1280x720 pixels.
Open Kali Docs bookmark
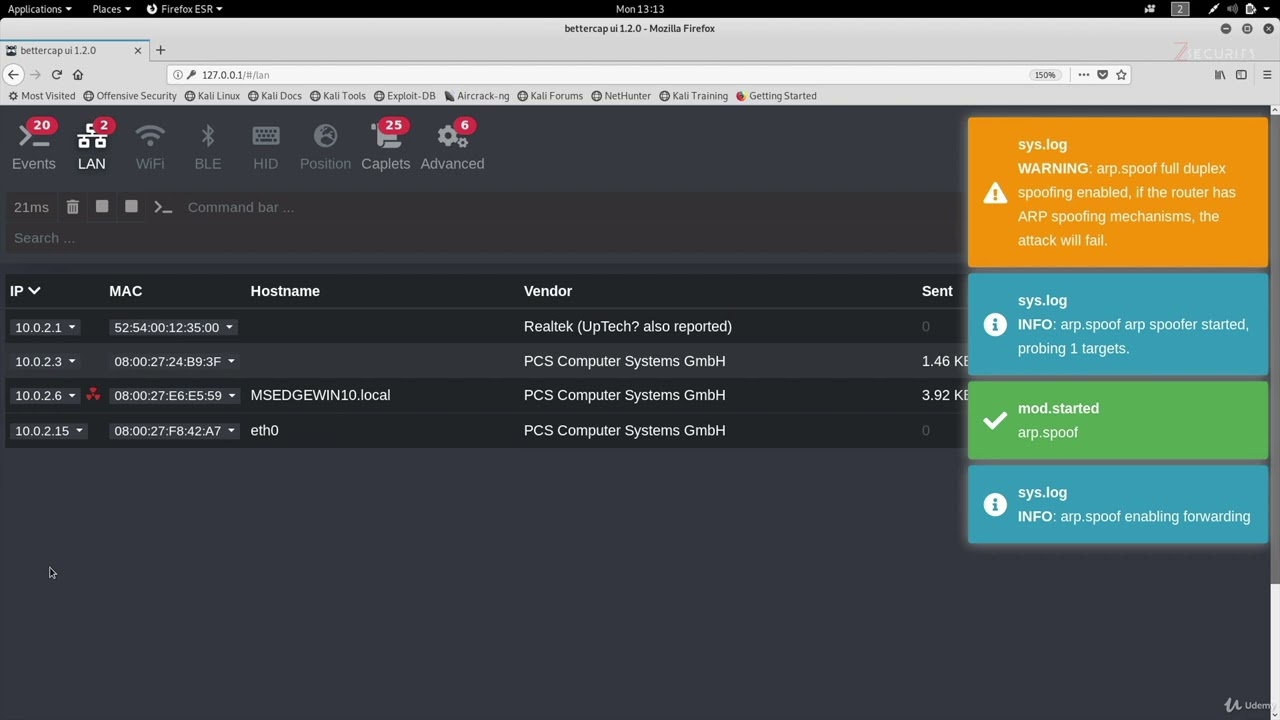(275, 96)
